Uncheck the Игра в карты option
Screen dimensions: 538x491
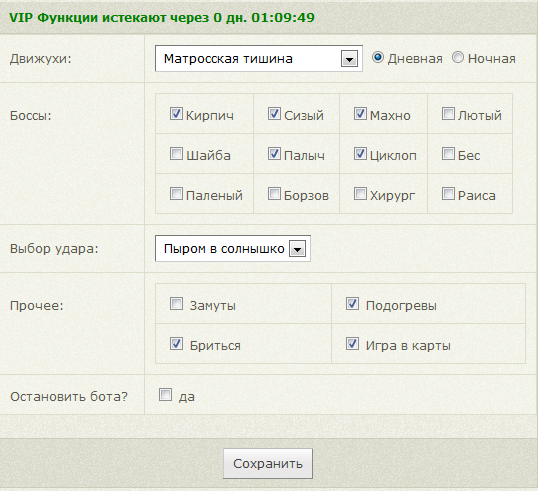tap(352, 343)
